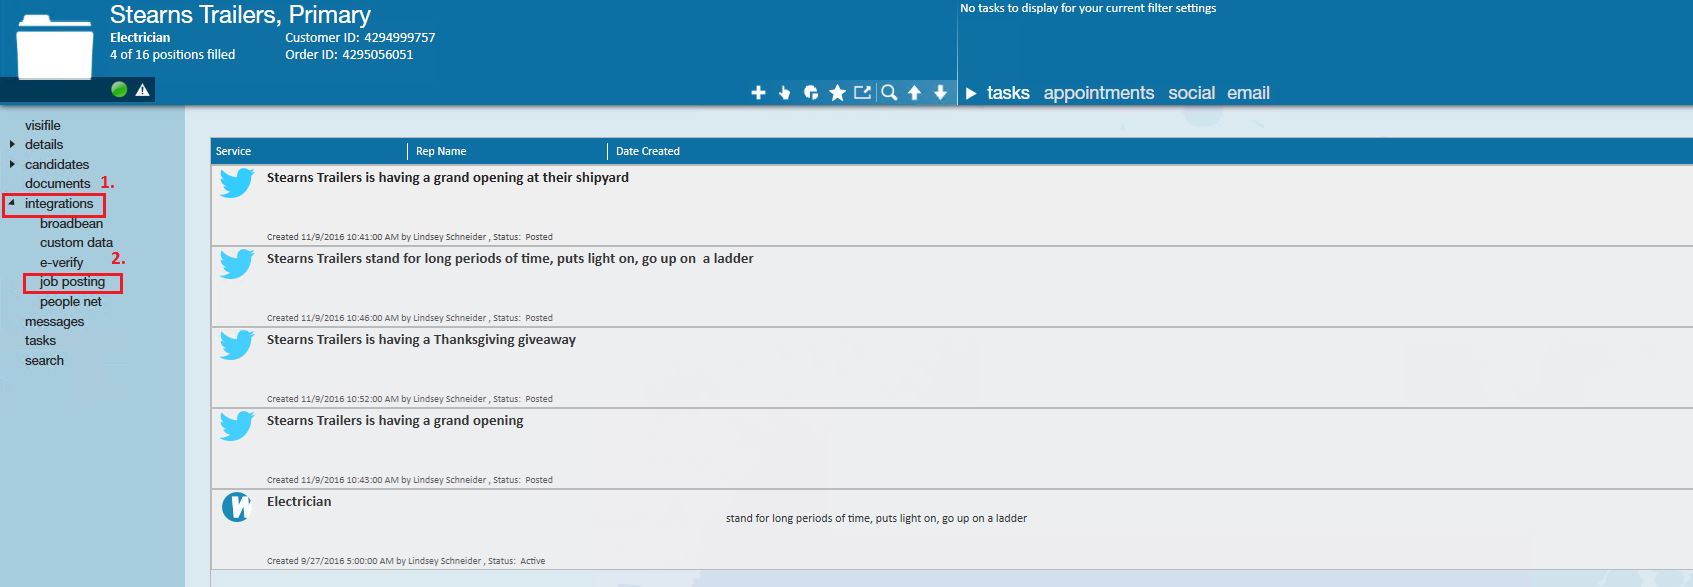Select post 'stand for long periods of time'
The height and width of the screenshot is (587, 1693).
coord(510,258)
